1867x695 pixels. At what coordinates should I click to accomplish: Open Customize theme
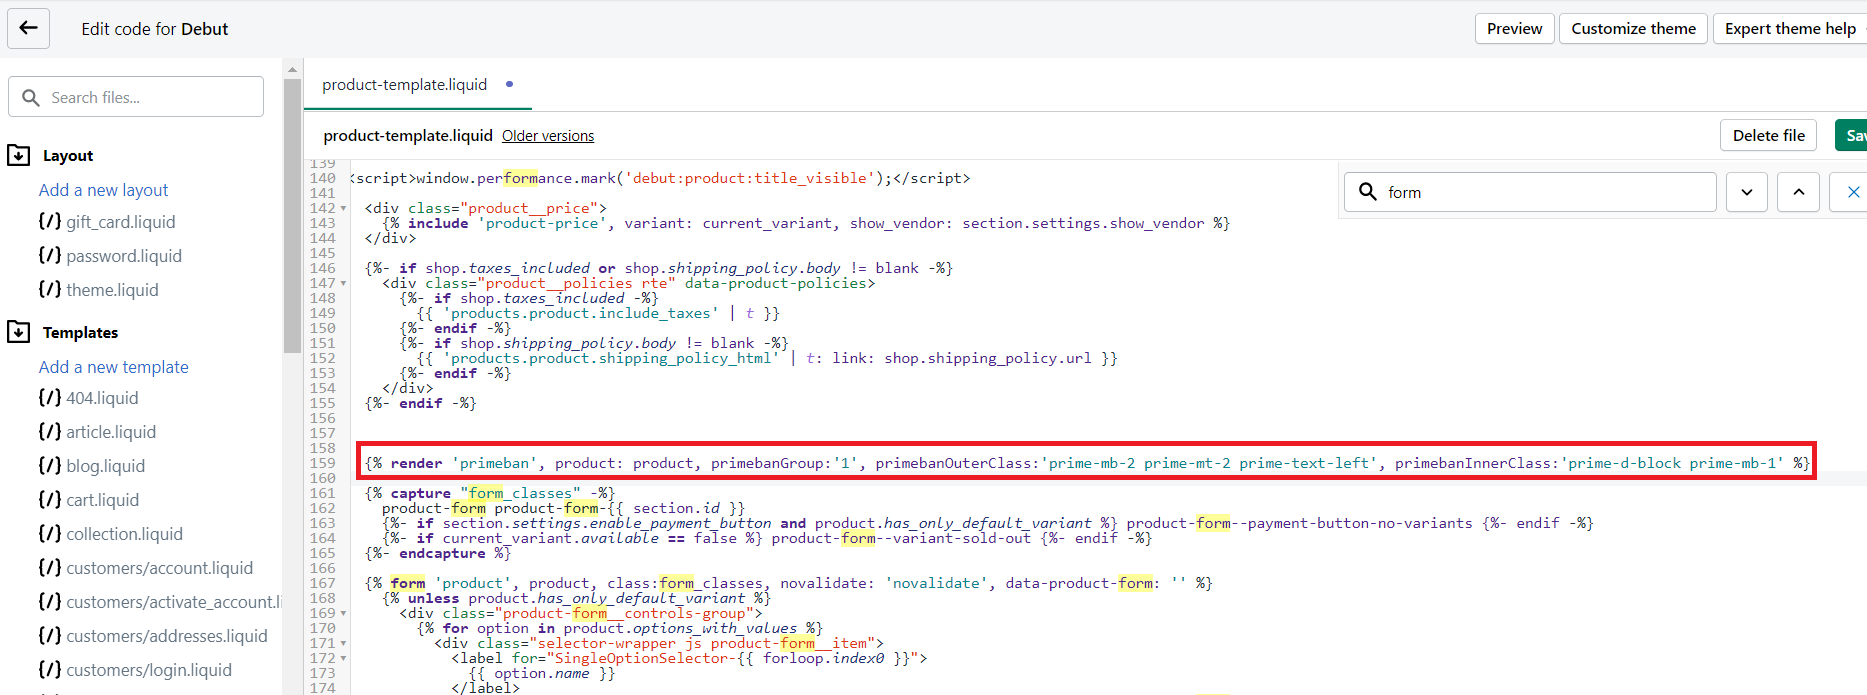[1633, 28]
